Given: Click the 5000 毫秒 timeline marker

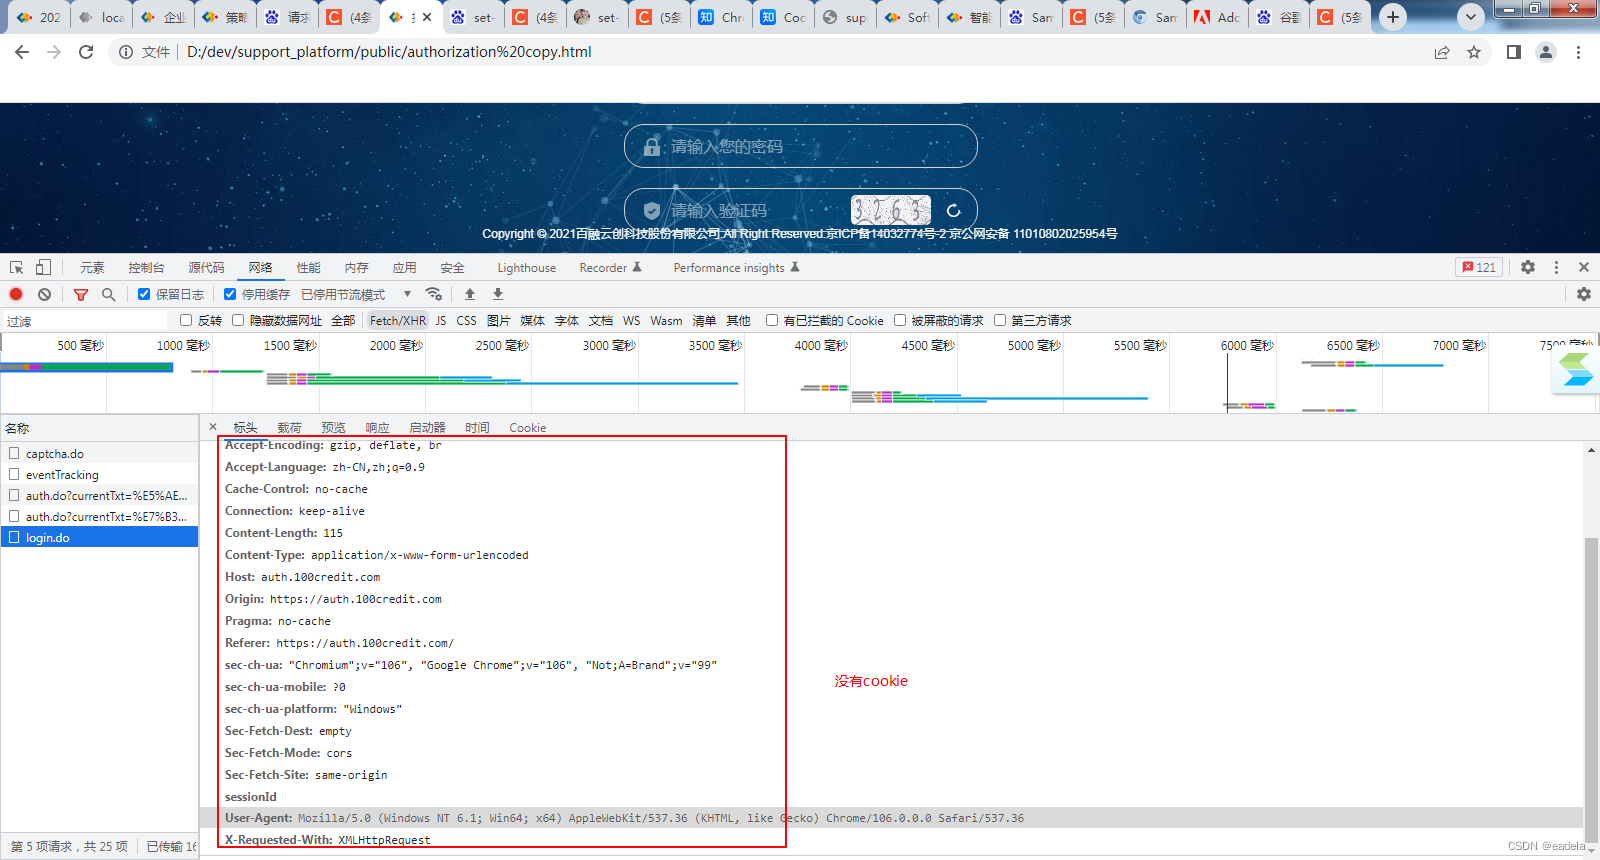Looking at the screenshot, I should pos(1034,345).
